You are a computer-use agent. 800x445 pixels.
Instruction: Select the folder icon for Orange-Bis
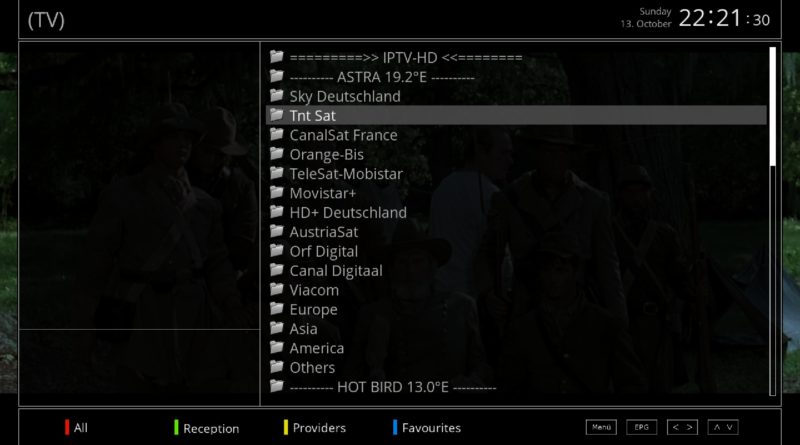277,154
